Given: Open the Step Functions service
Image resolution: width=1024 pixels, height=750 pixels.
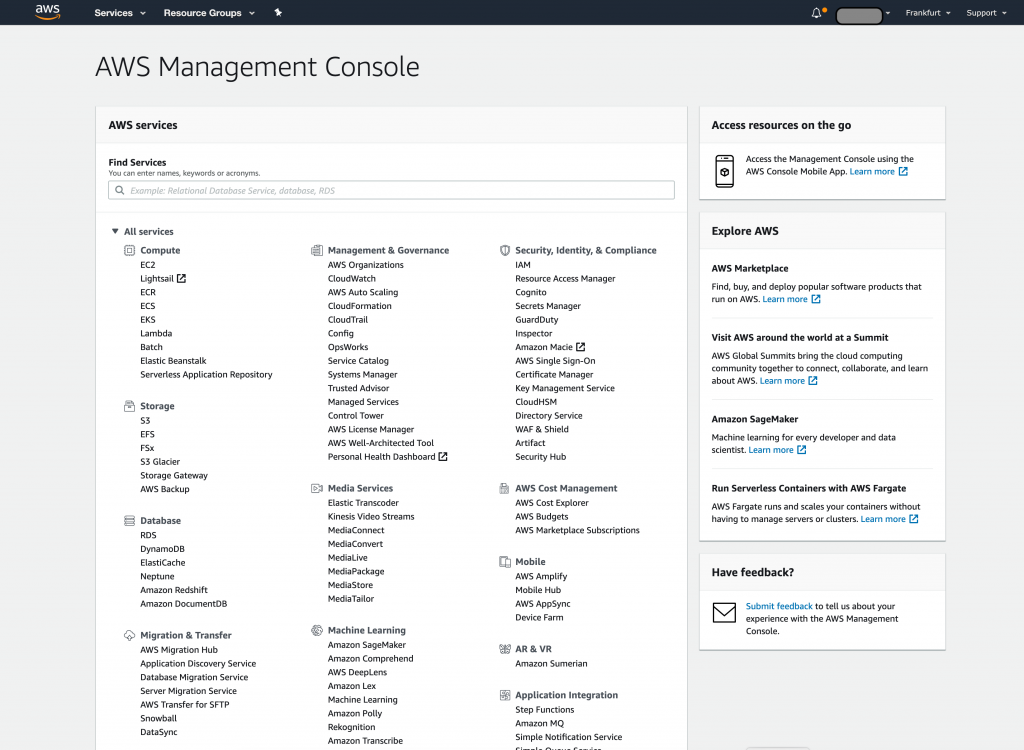Looking at the screenshot, I should point(545,709).
